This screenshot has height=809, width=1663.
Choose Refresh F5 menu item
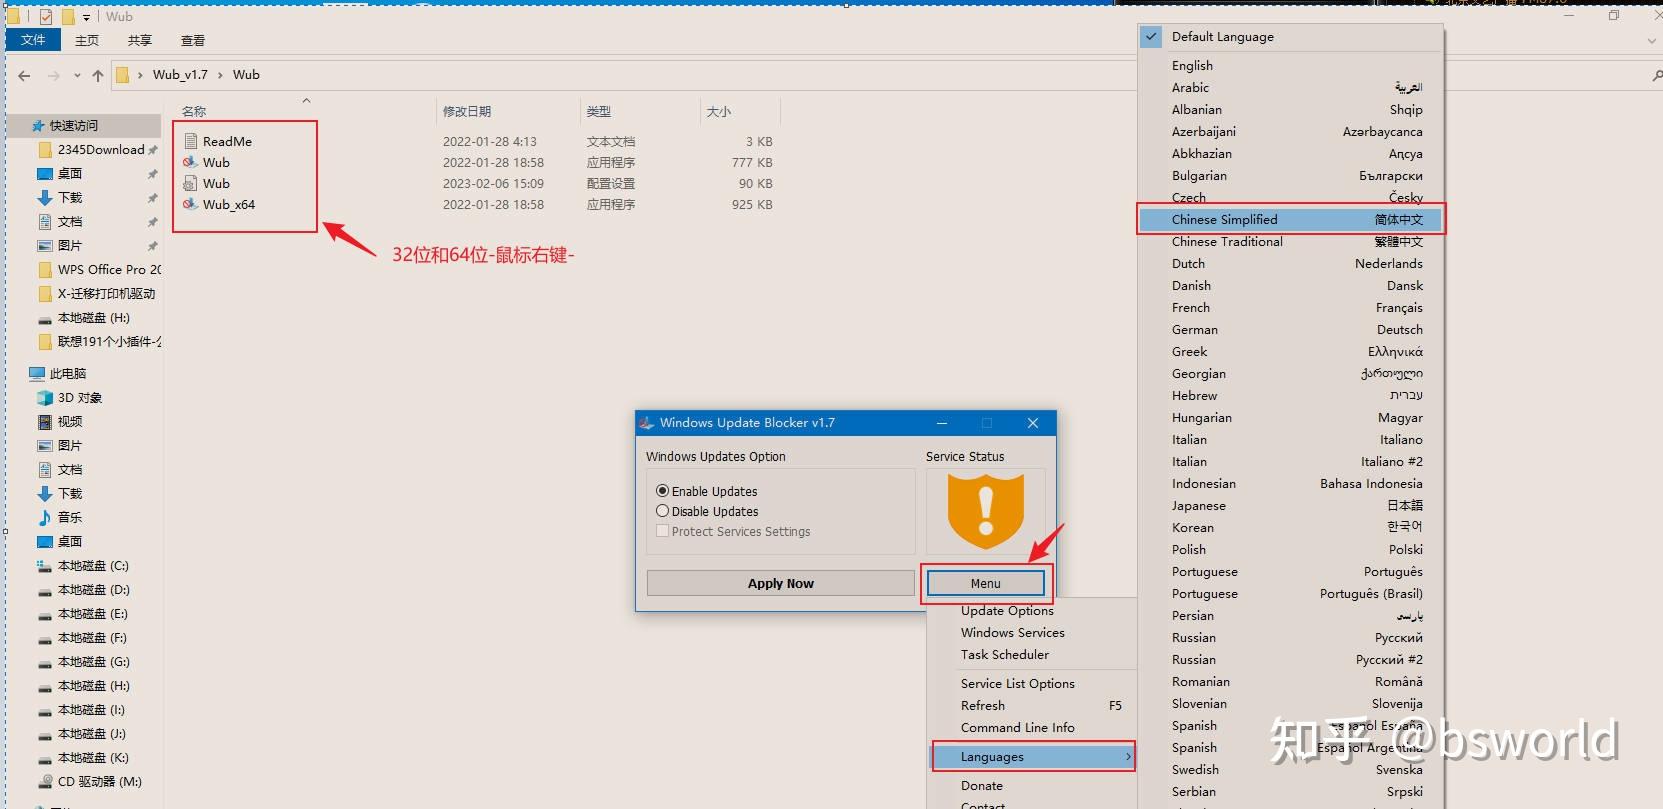pos(1032,706)
